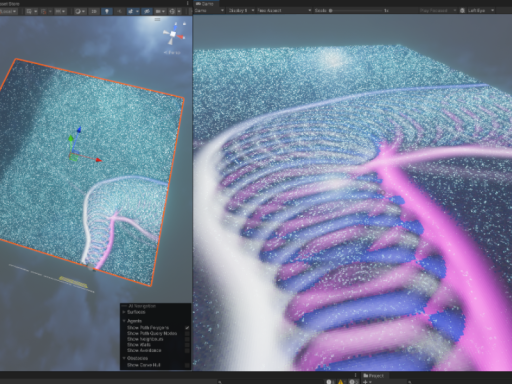Enable Show Walls checkbox

187,345
